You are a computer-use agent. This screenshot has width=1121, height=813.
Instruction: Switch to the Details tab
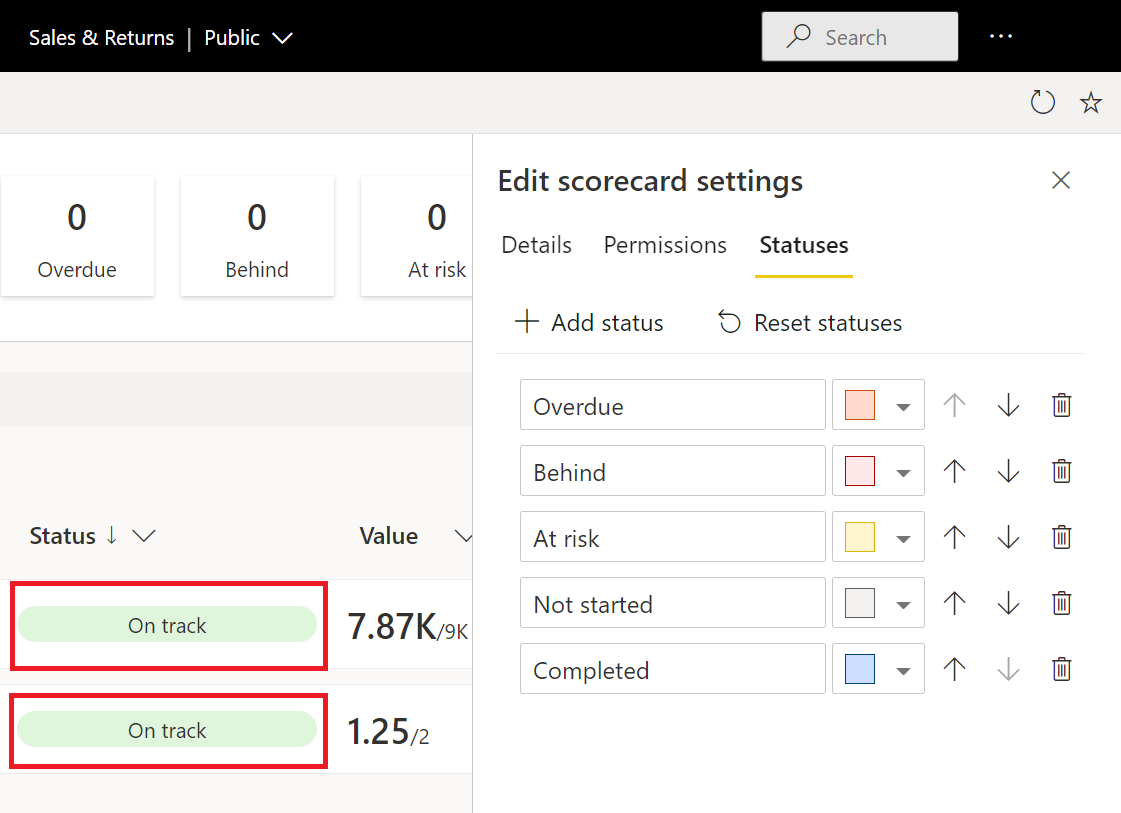pyautogui.click(x=536, y=245)
